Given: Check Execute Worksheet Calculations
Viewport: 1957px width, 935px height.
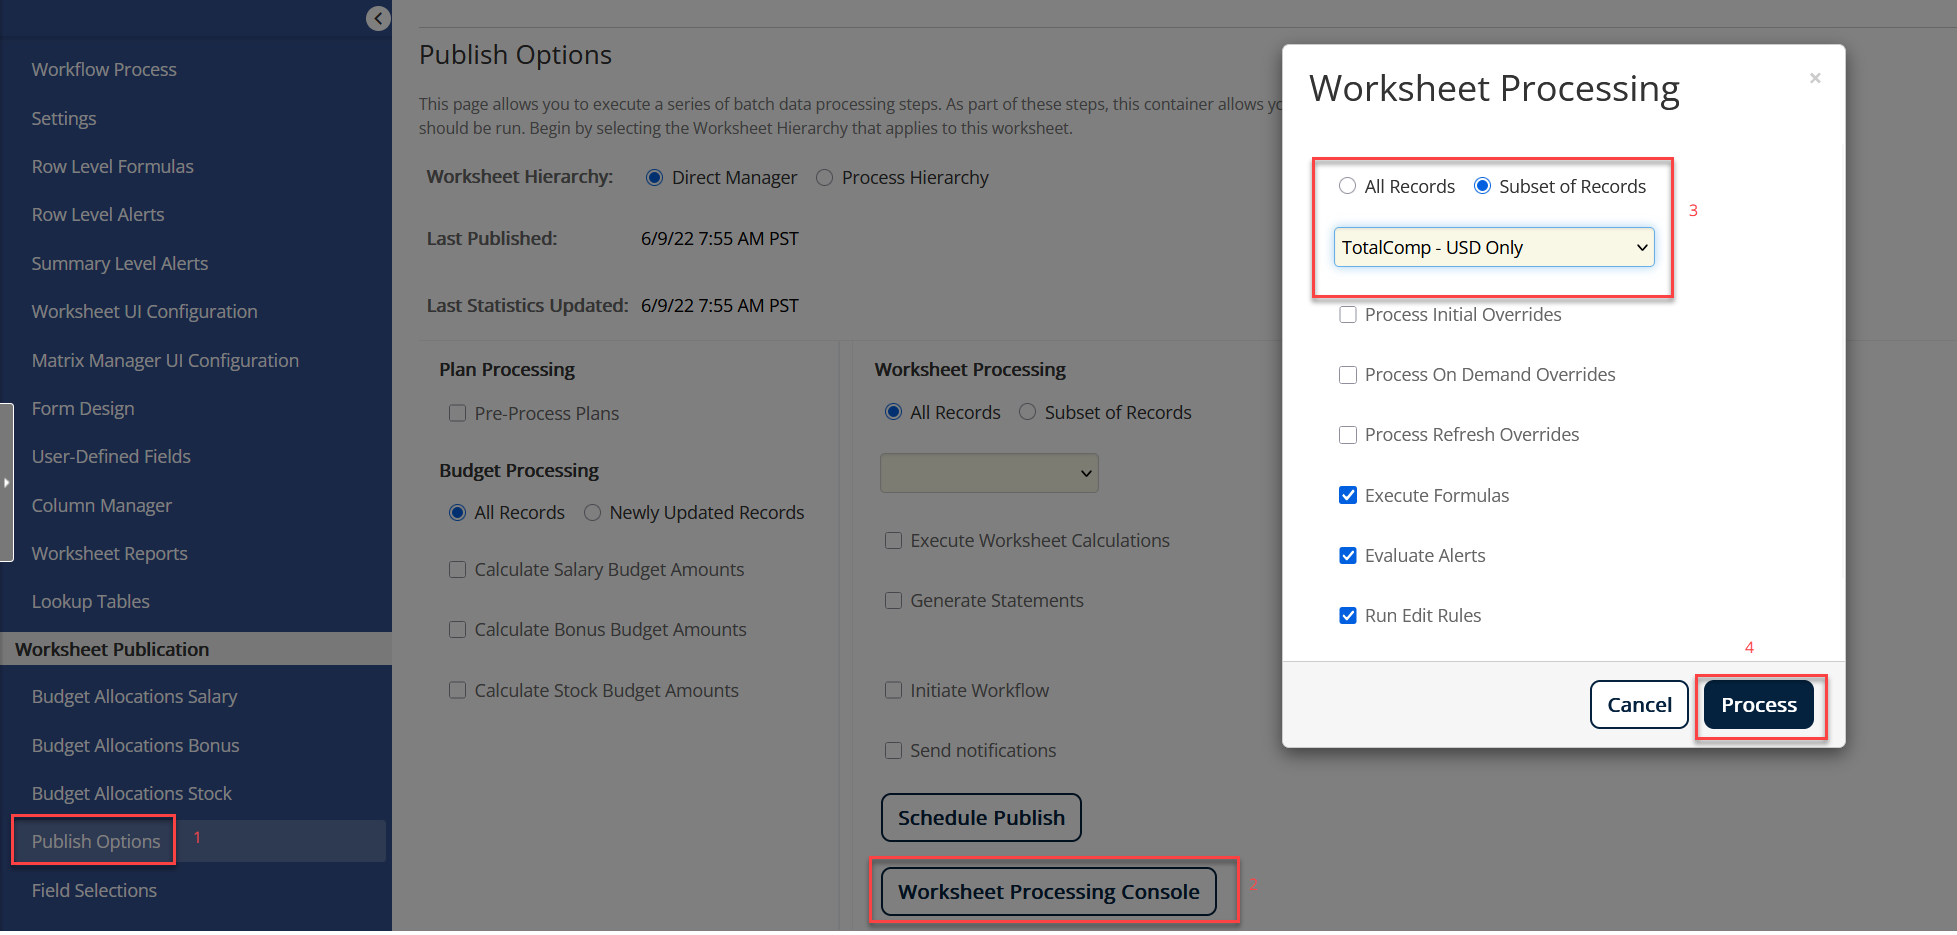Looking at the screenshot, I should [x=893, y=541].
